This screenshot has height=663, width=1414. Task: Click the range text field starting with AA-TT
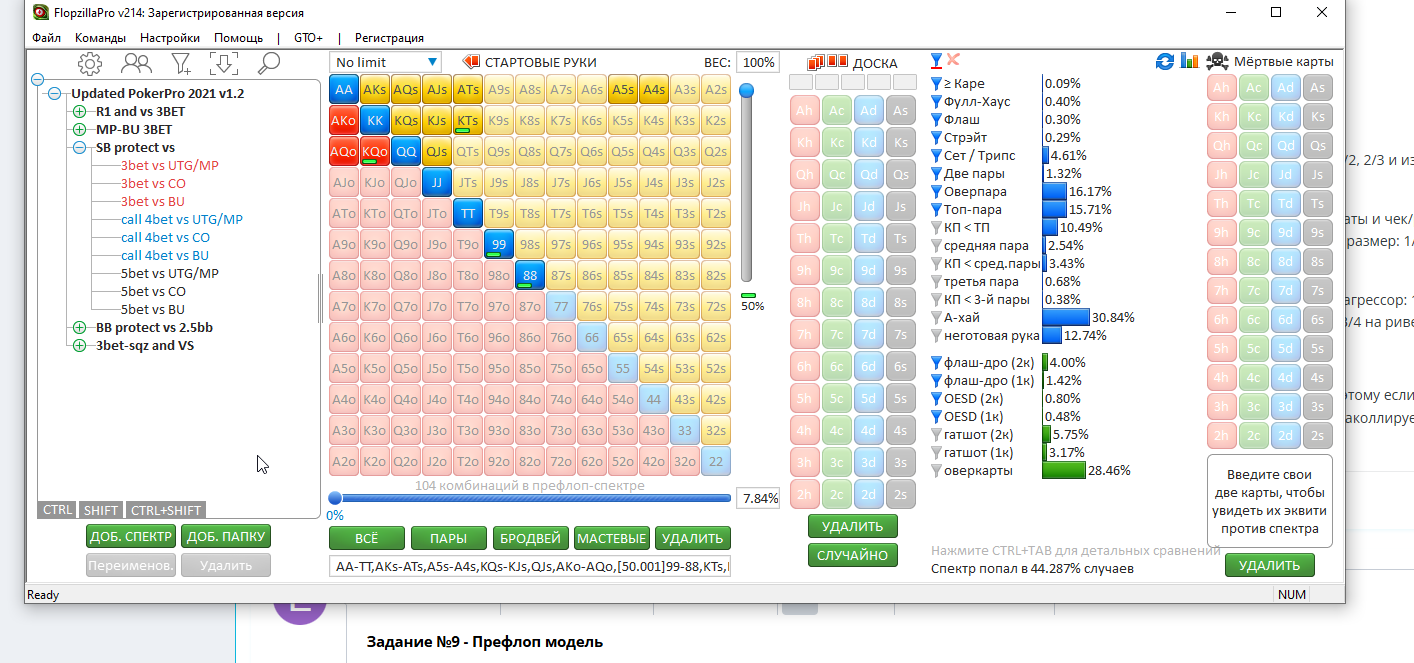530,567
